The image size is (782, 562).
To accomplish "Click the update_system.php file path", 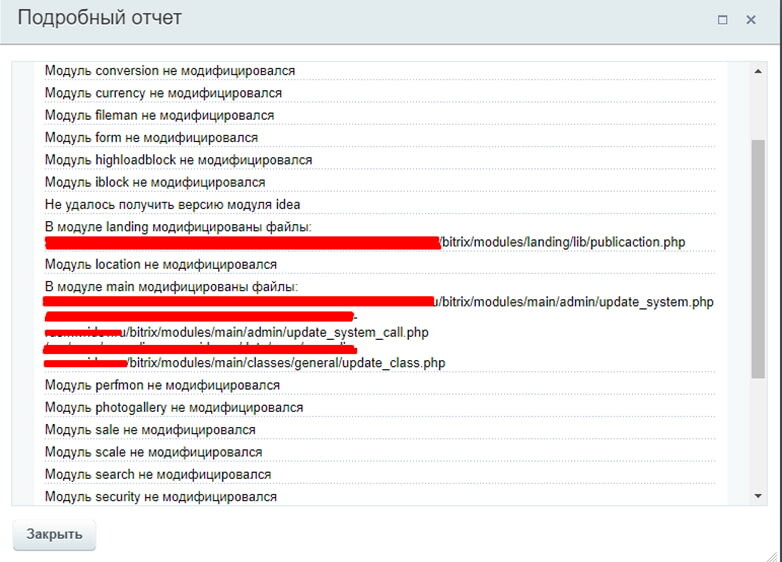I will (x=577, y=302).
